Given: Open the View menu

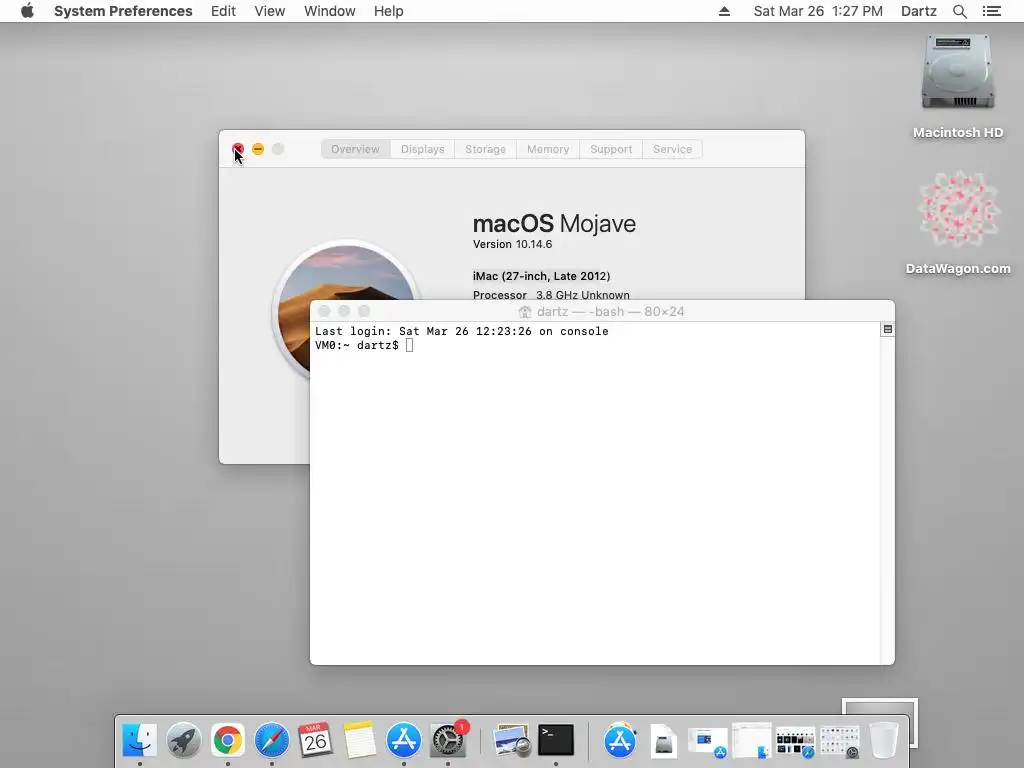Looking at the screenshot, I should click(270, 11).
